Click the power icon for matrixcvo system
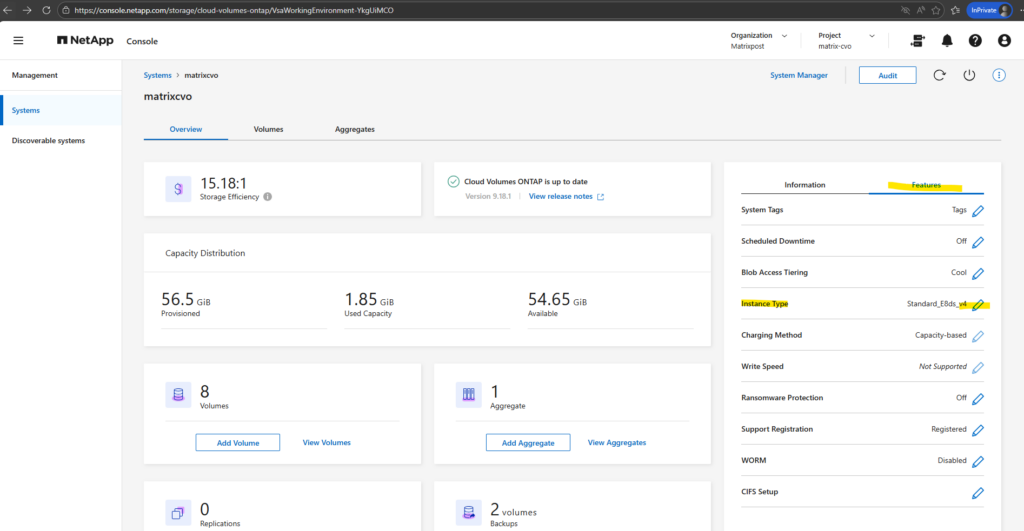Image resolution: width=1024 pixels, height=531 pixels. pyautogui.click(x=968, y=76)
